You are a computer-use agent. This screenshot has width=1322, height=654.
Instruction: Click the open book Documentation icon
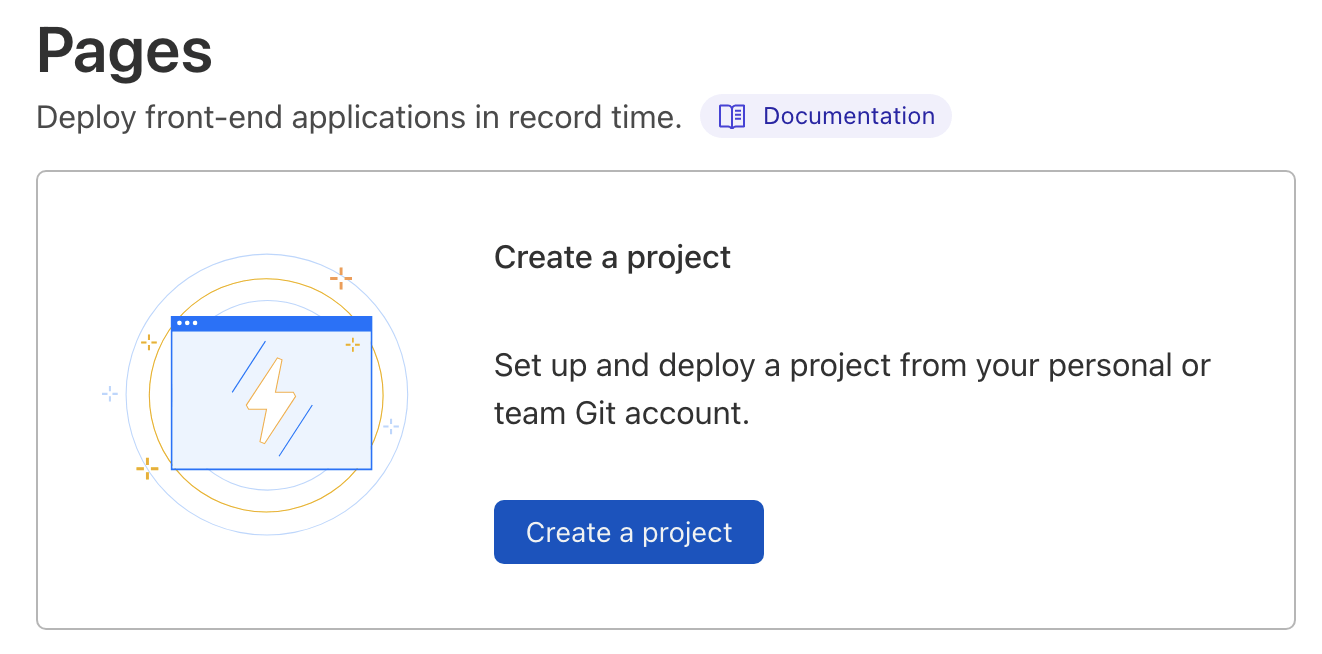point(730,116)
